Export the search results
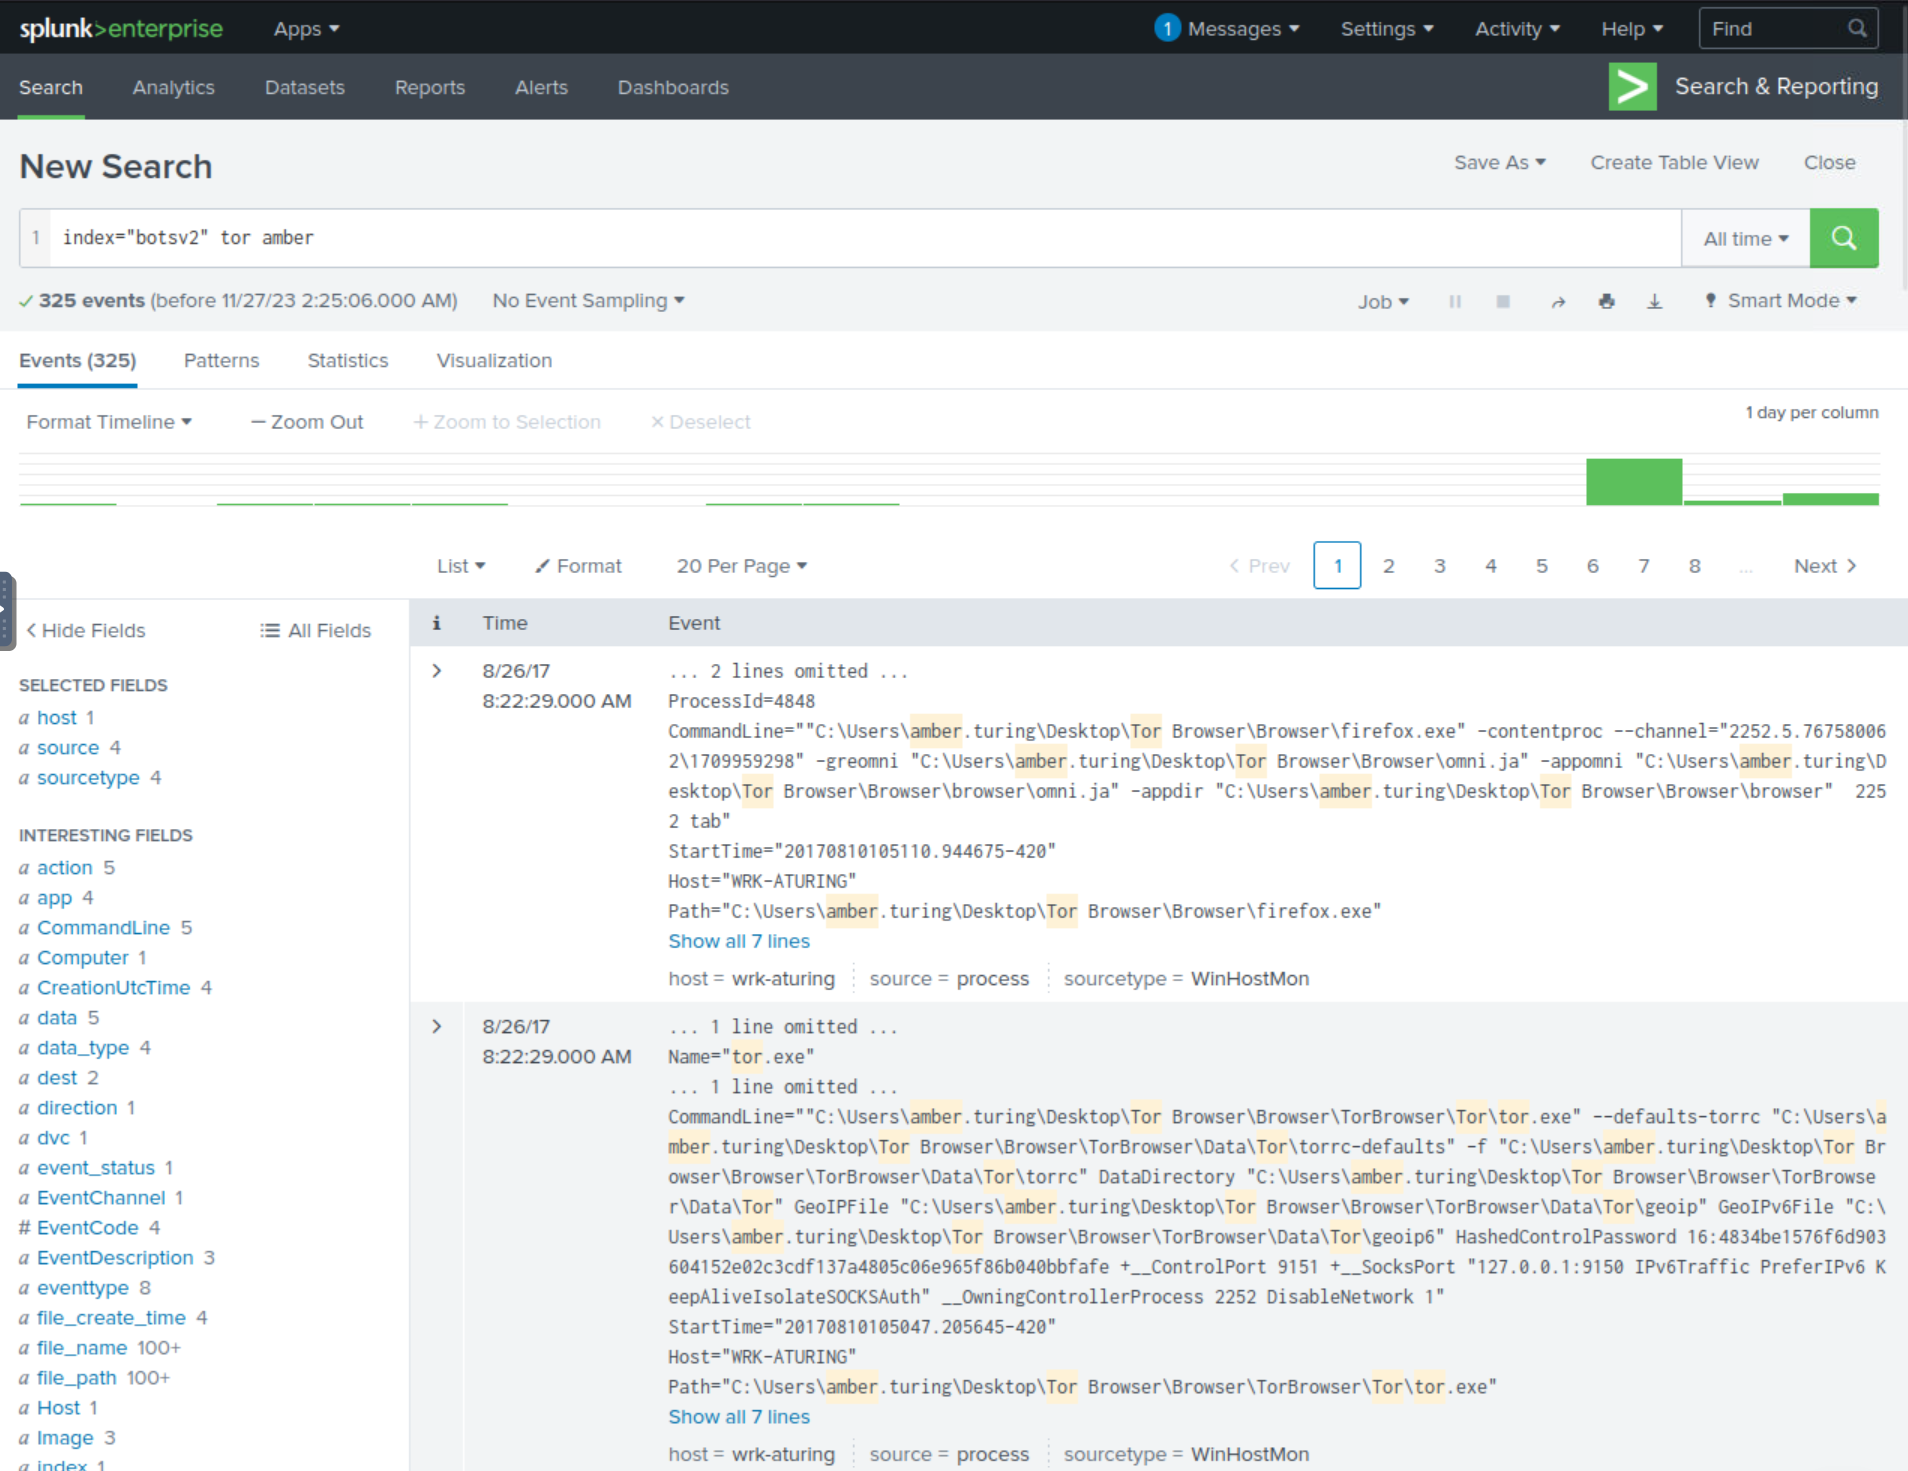This screenshot has height=1471, width=1908. point(1655,301)
